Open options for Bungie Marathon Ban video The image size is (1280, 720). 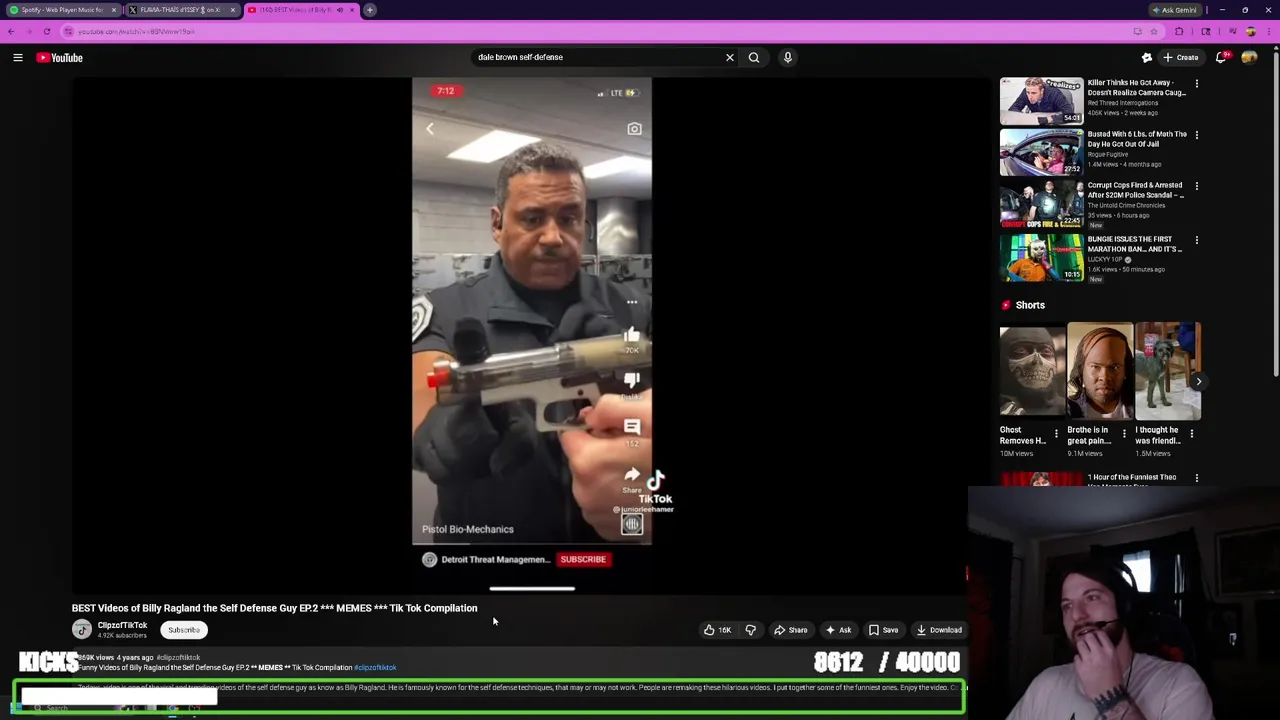(x=1197, y=240)
